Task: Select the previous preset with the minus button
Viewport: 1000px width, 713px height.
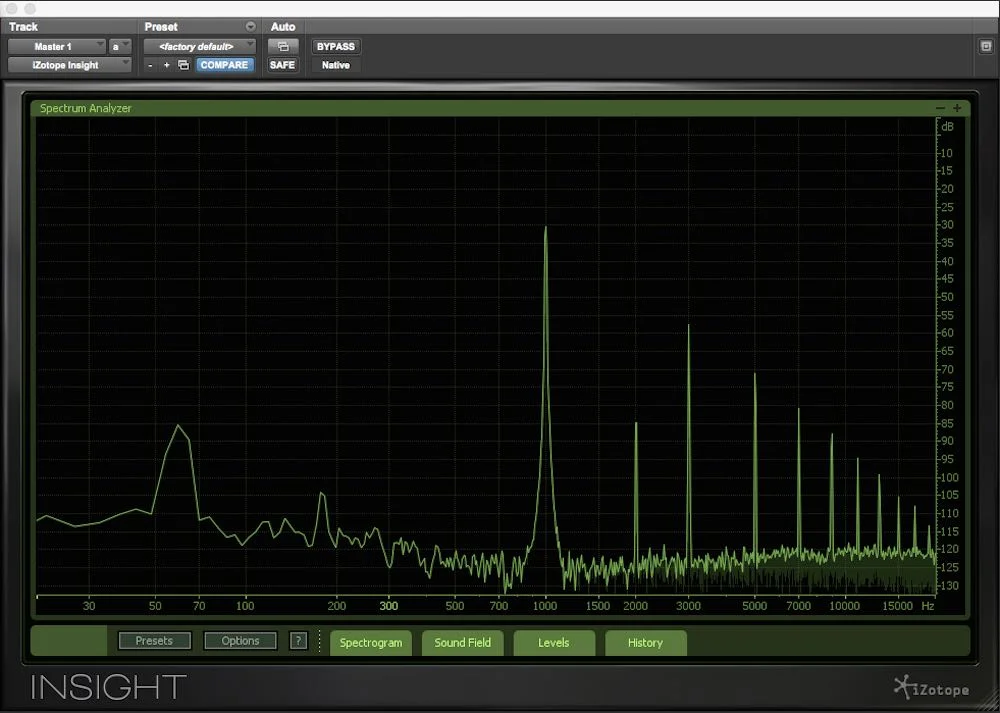Action: (150, 65)
